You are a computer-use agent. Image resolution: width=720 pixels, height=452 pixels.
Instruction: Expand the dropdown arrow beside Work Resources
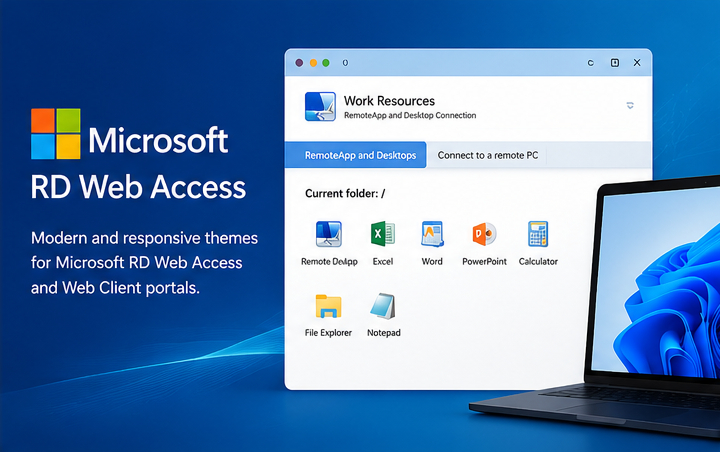pyautogui.click(x=630, y=106)
